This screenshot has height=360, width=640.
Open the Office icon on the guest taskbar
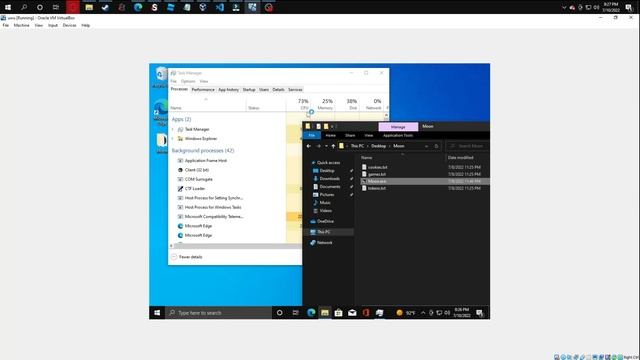point(366,313)
